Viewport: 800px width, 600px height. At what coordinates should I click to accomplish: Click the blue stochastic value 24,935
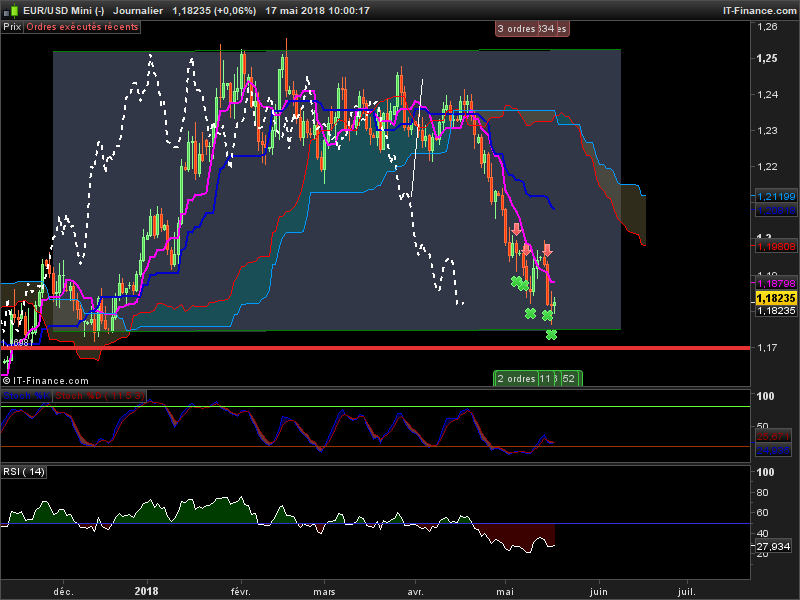point(773,451)
